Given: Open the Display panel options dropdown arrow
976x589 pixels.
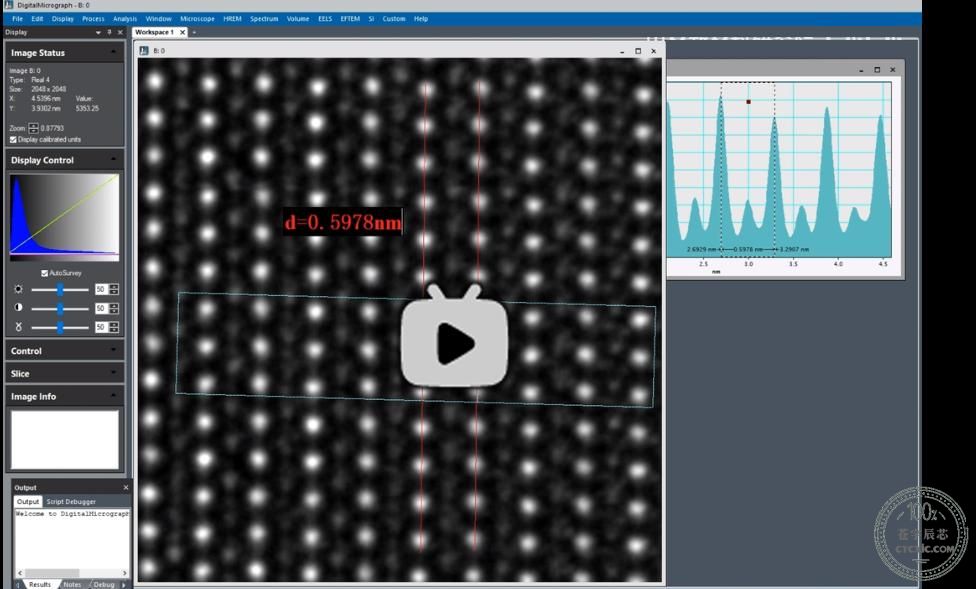Looking at the screenshot, I should point(98,32).
